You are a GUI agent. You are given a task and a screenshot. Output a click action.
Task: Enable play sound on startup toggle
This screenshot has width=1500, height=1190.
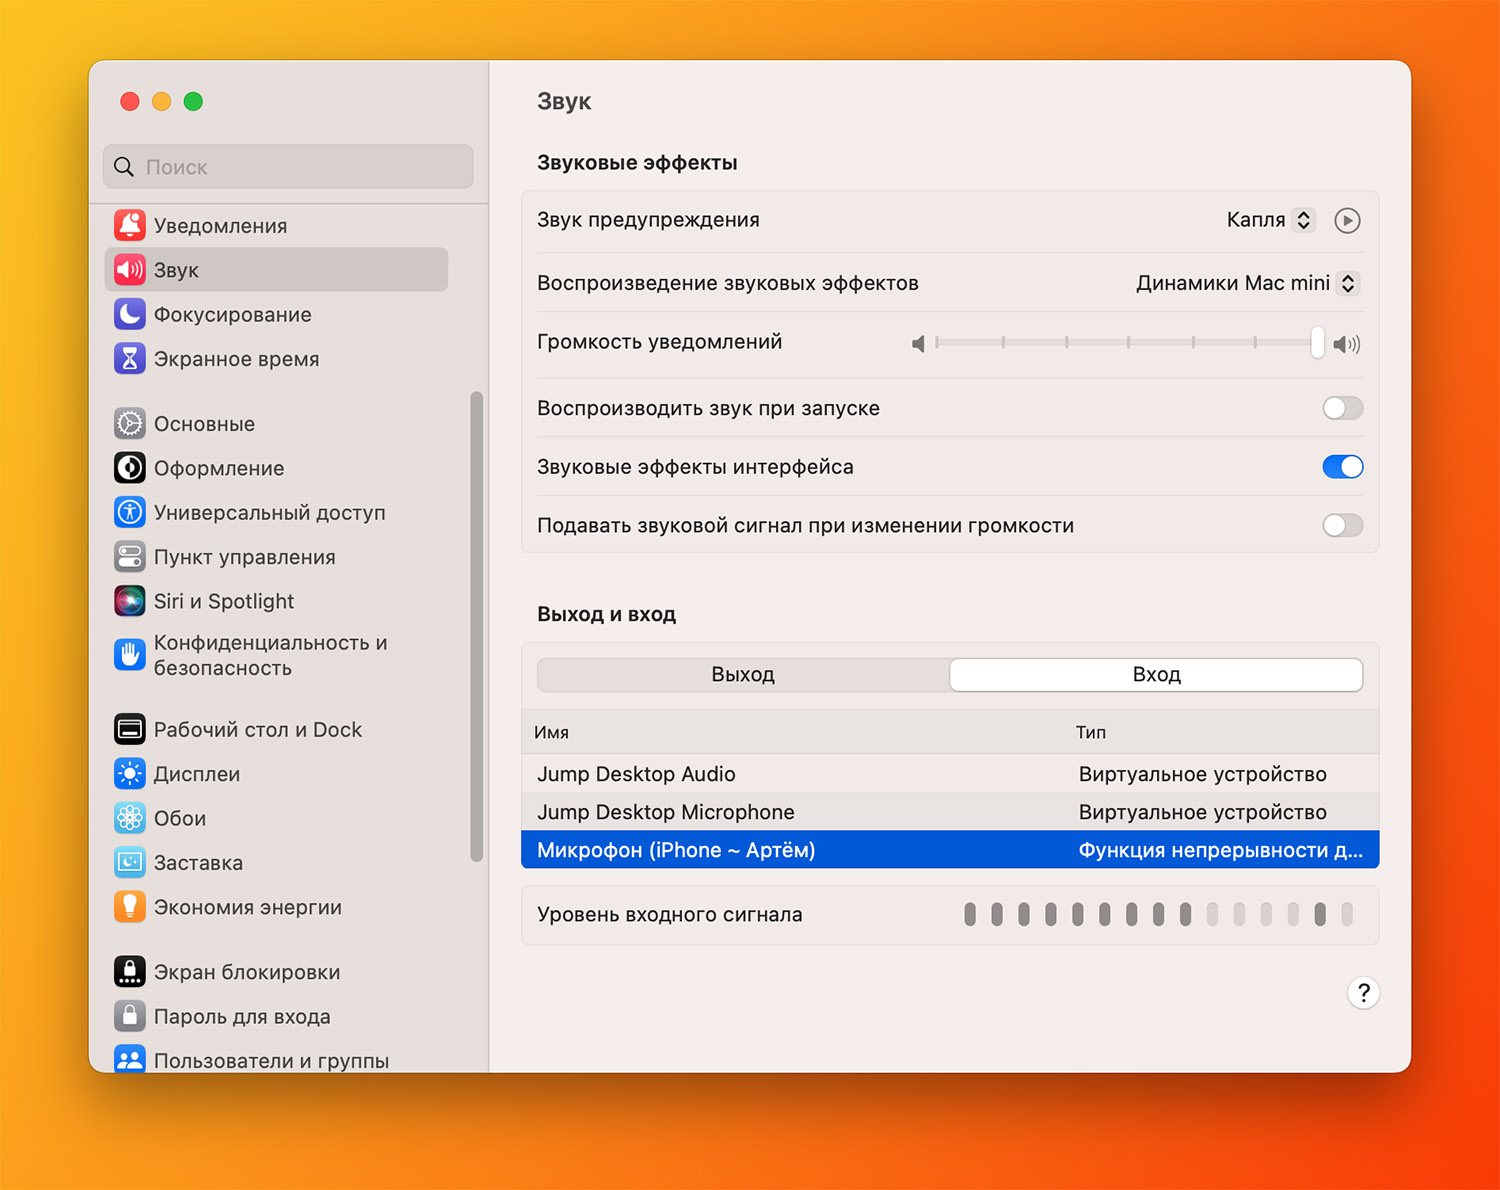point(1342,408)
